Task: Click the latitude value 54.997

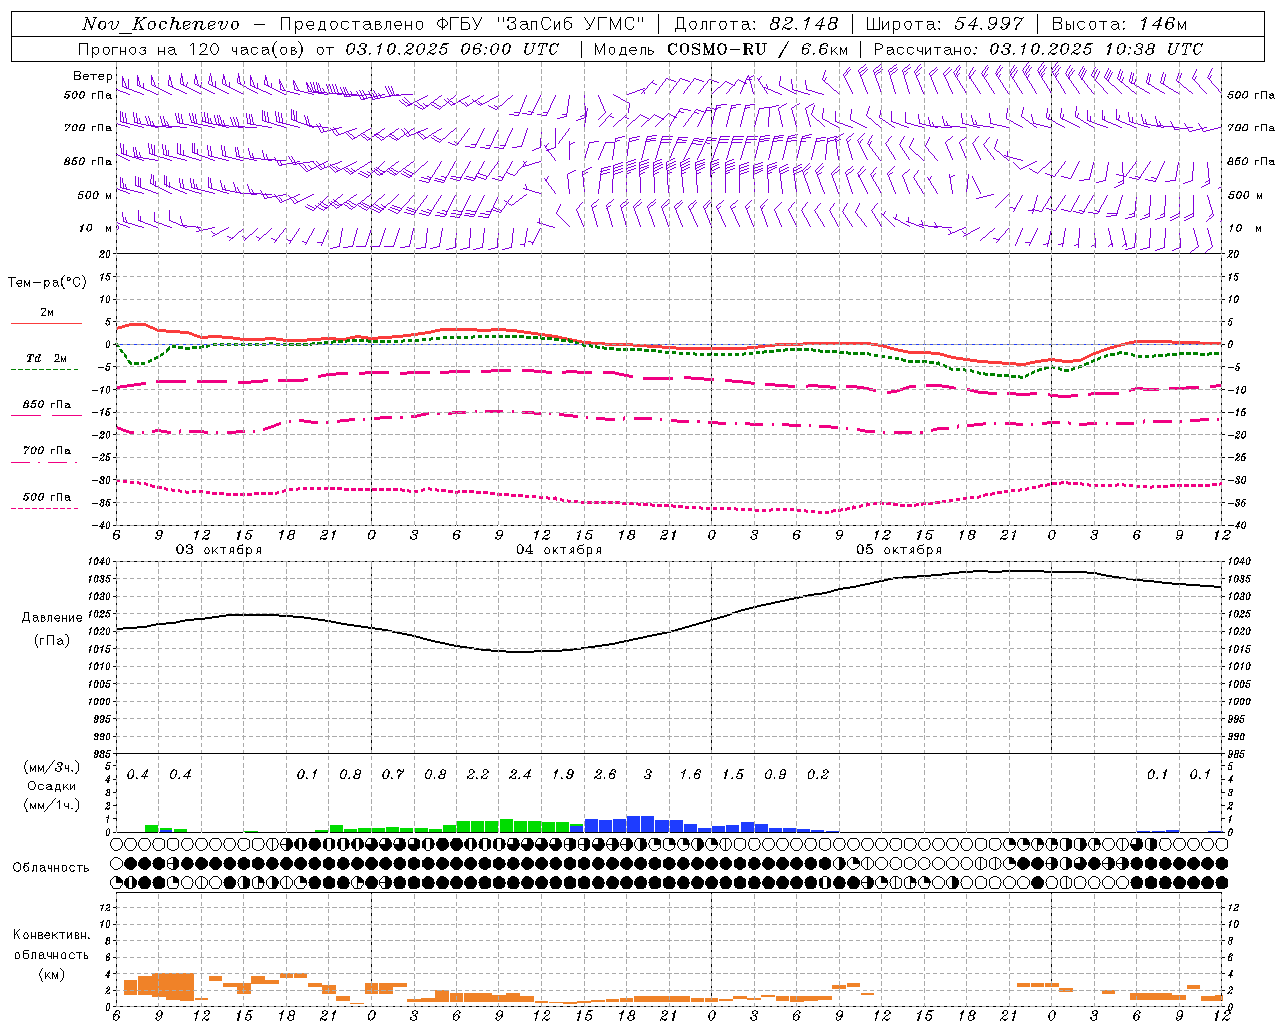Action: [988, 24]
